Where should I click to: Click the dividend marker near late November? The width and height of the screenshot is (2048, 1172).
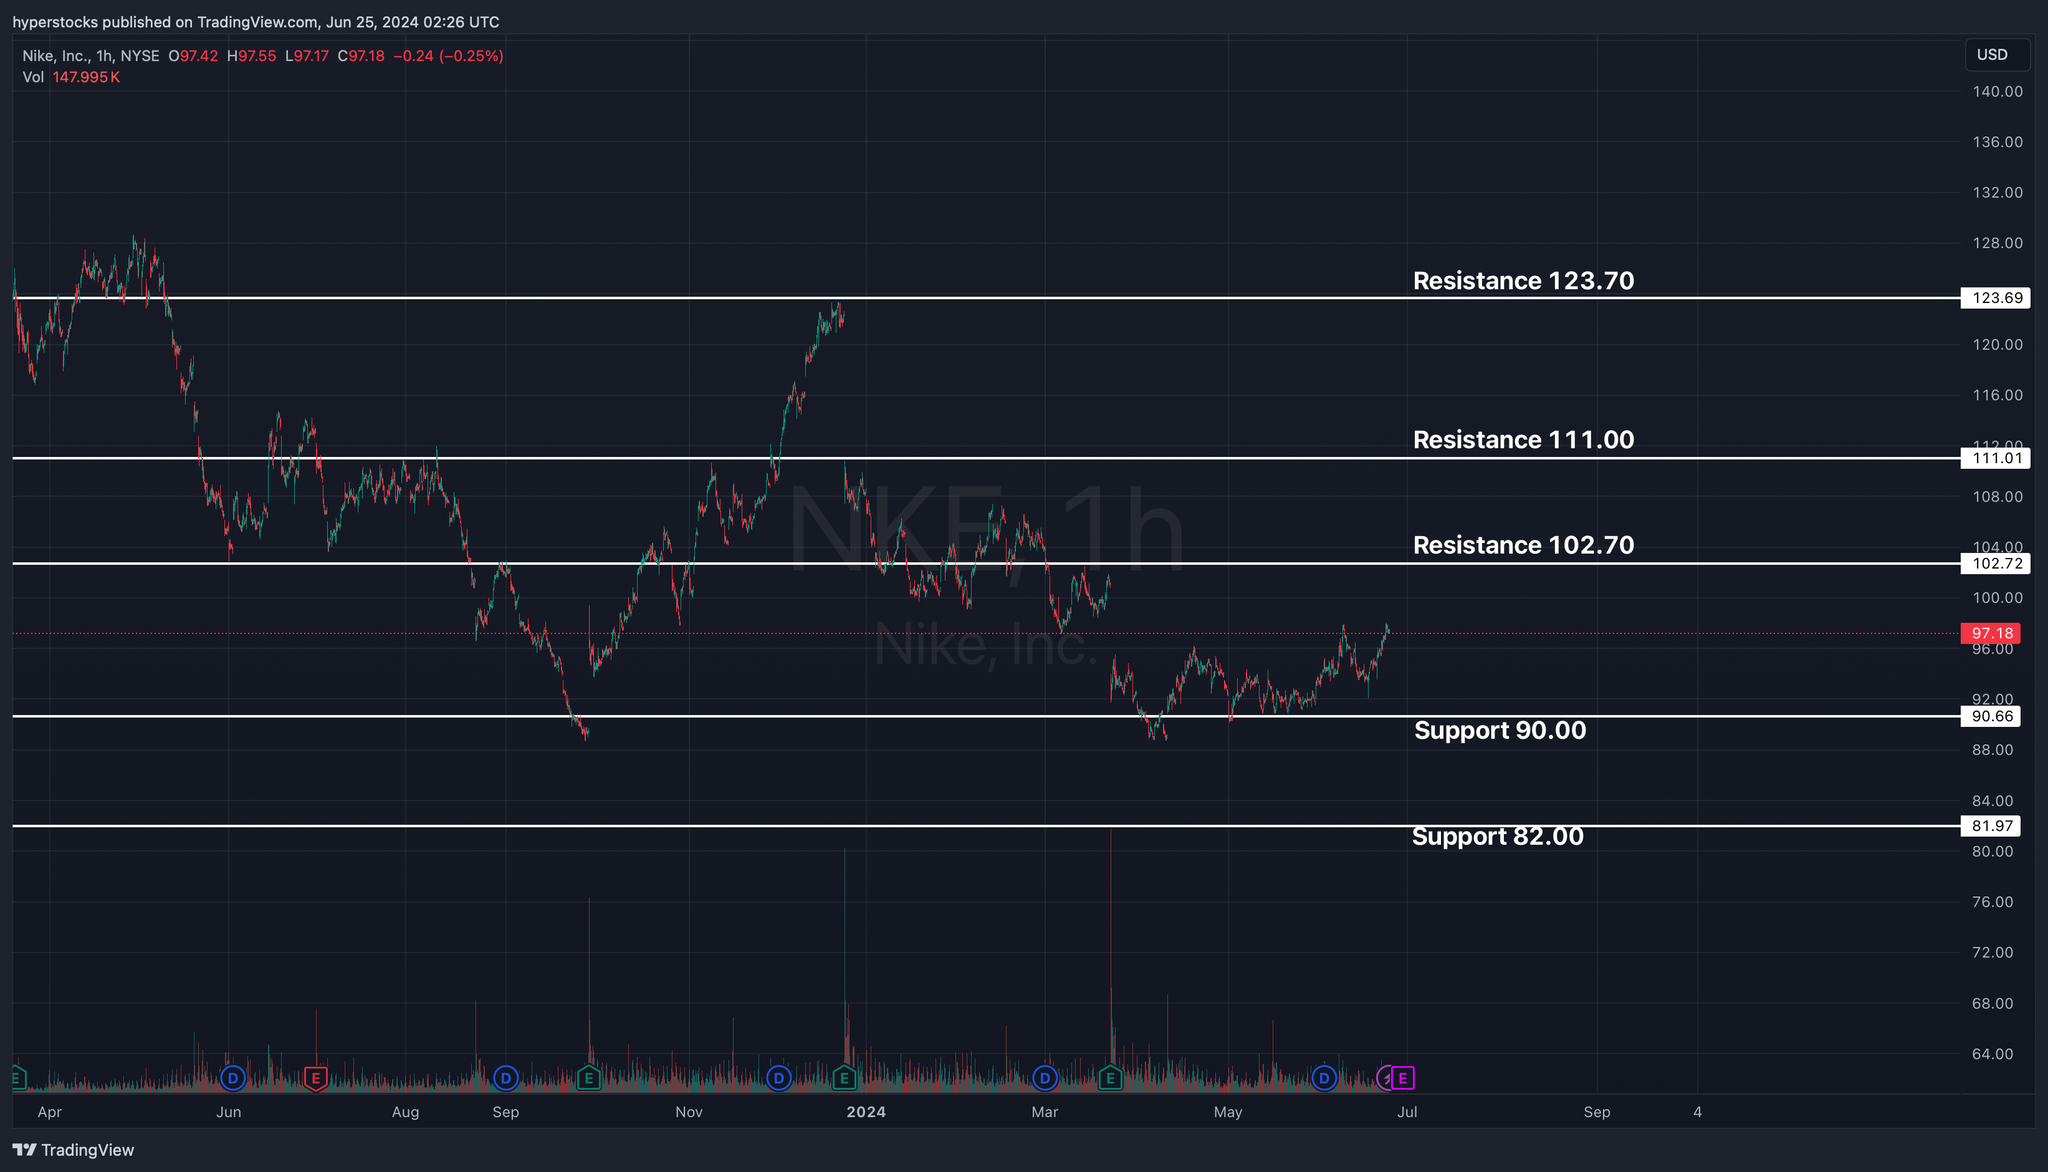778,1078
